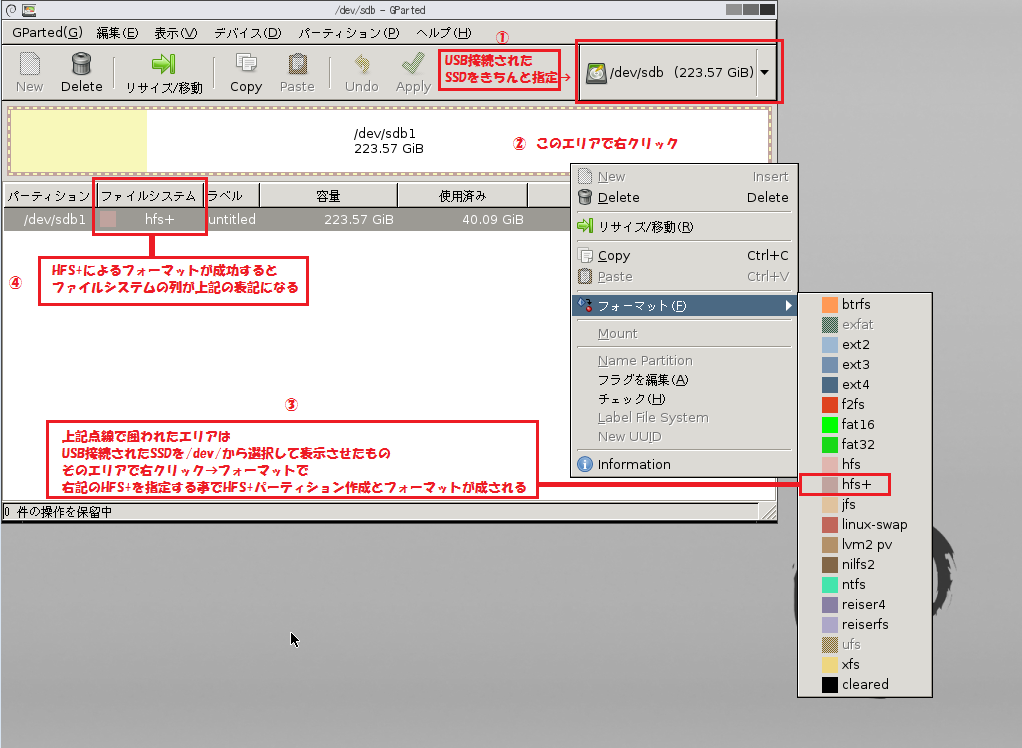1022x748 pixels.
Task: Click the Information icon in context menu
Action: tap(586, 464)
